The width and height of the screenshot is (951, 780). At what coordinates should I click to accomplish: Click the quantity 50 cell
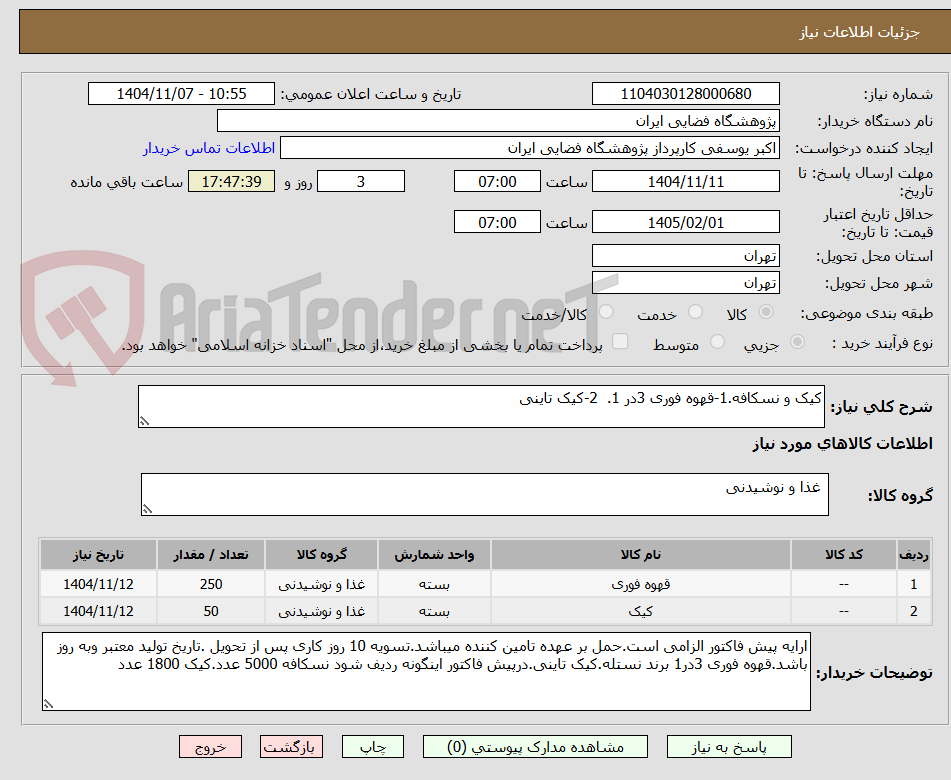coord(210,611)
